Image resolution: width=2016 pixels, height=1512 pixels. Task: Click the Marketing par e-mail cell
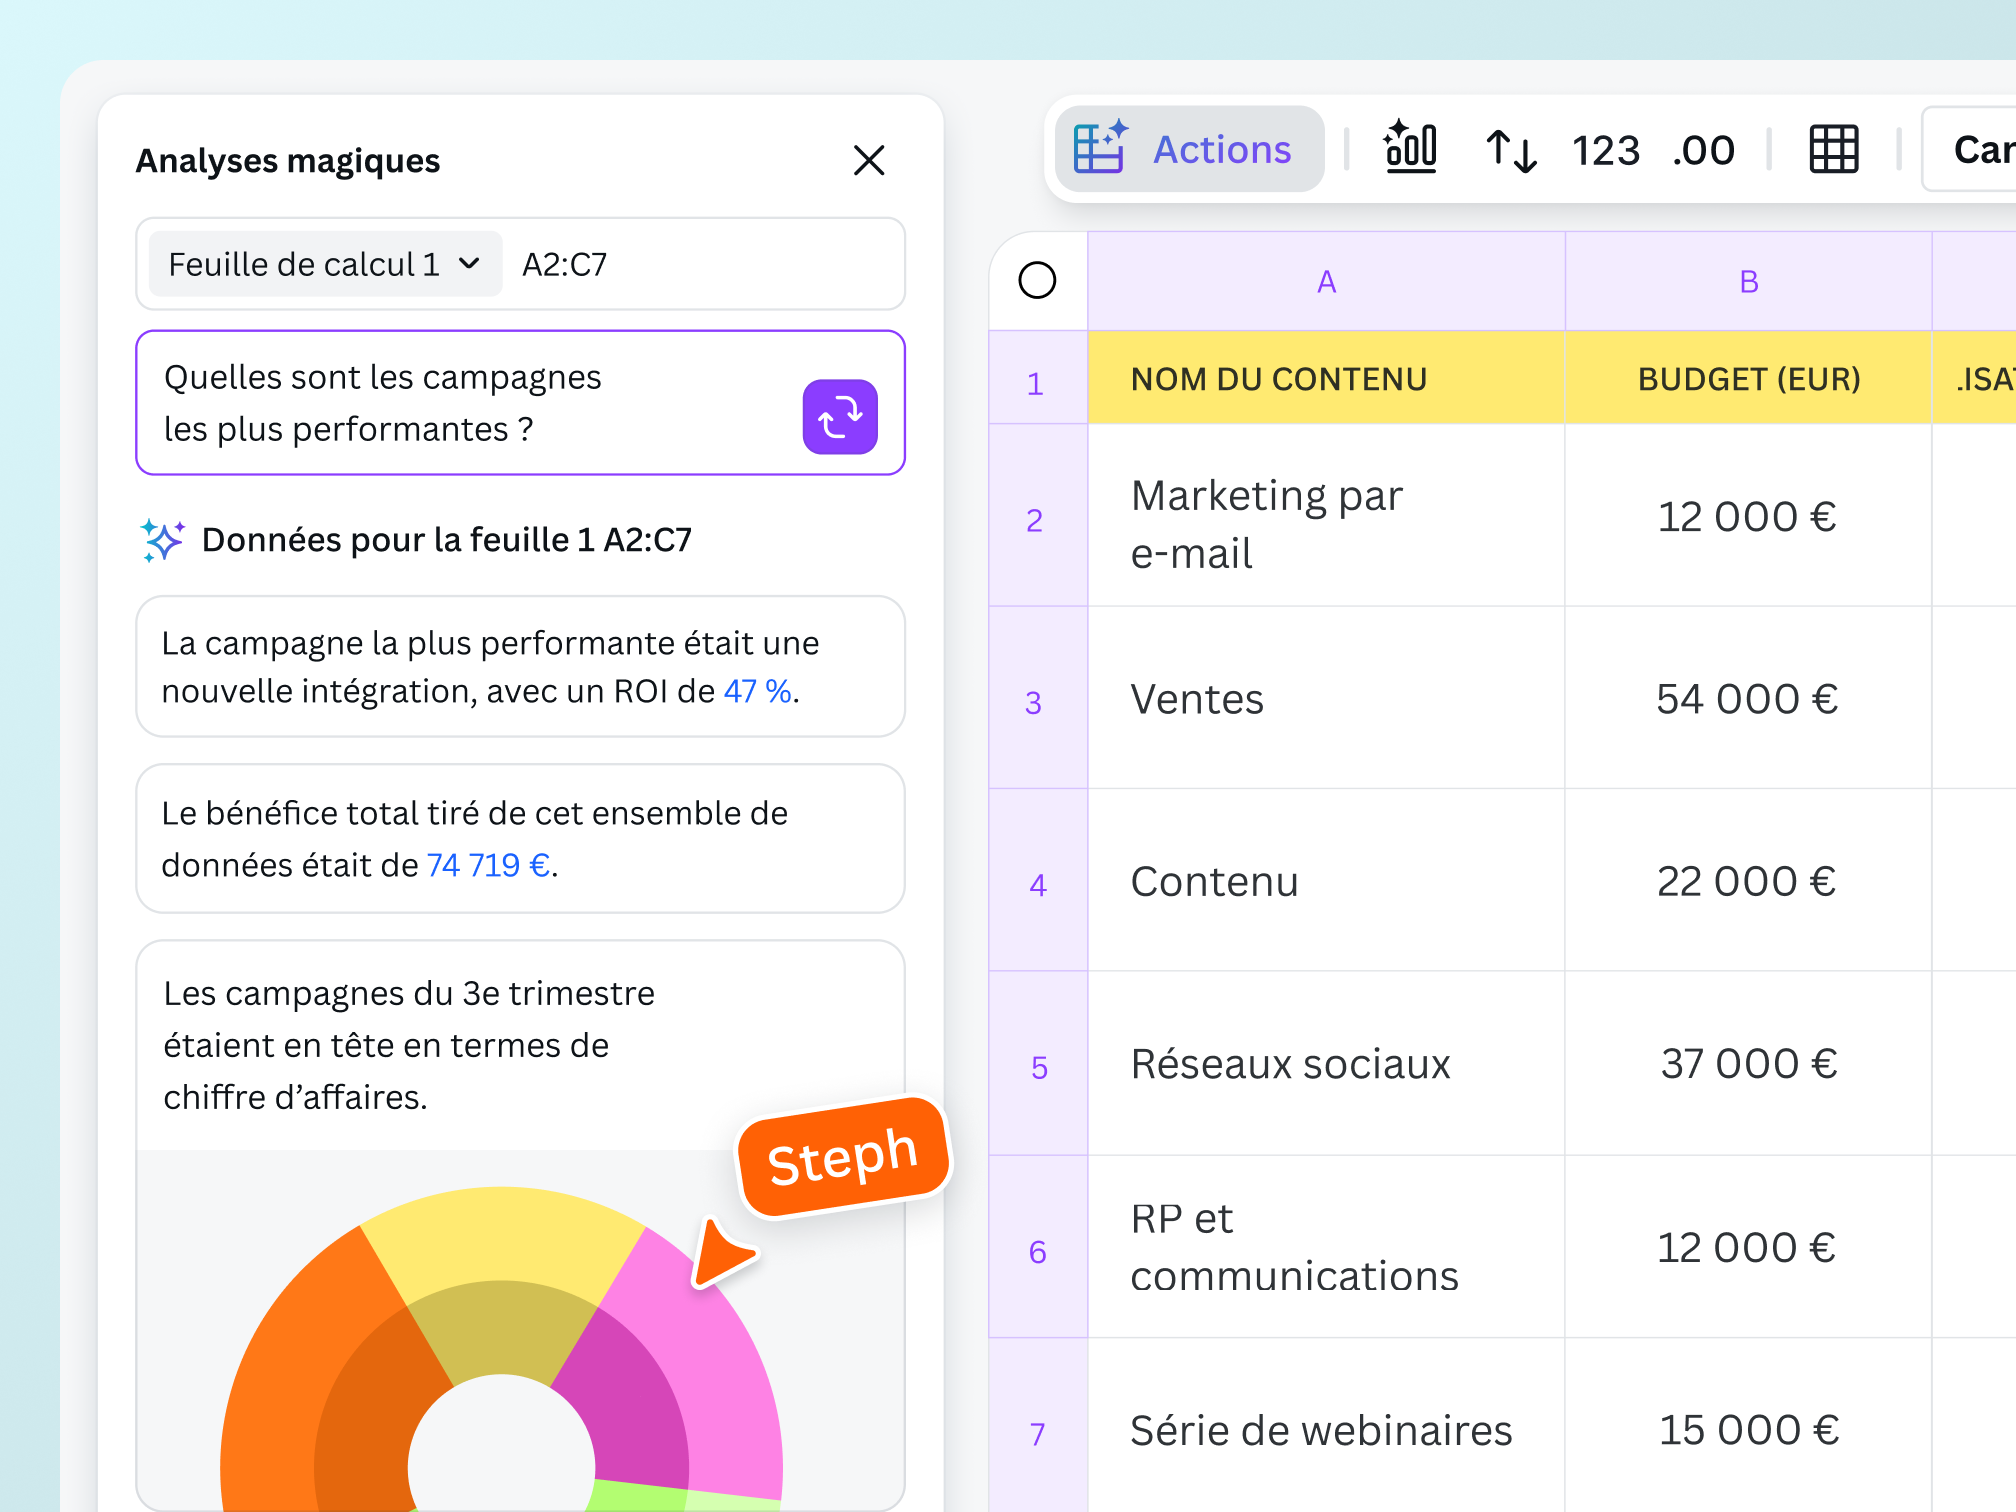pos(1326,516)
